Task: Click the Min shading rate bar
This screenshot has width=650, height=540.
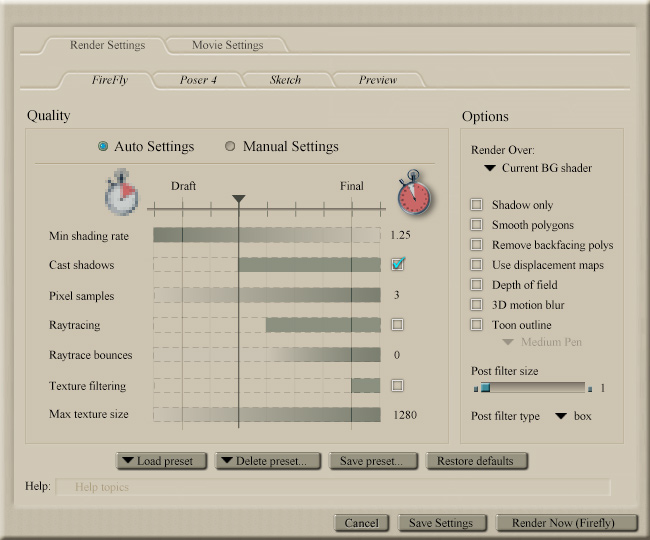Action: (x=267, y=235)
